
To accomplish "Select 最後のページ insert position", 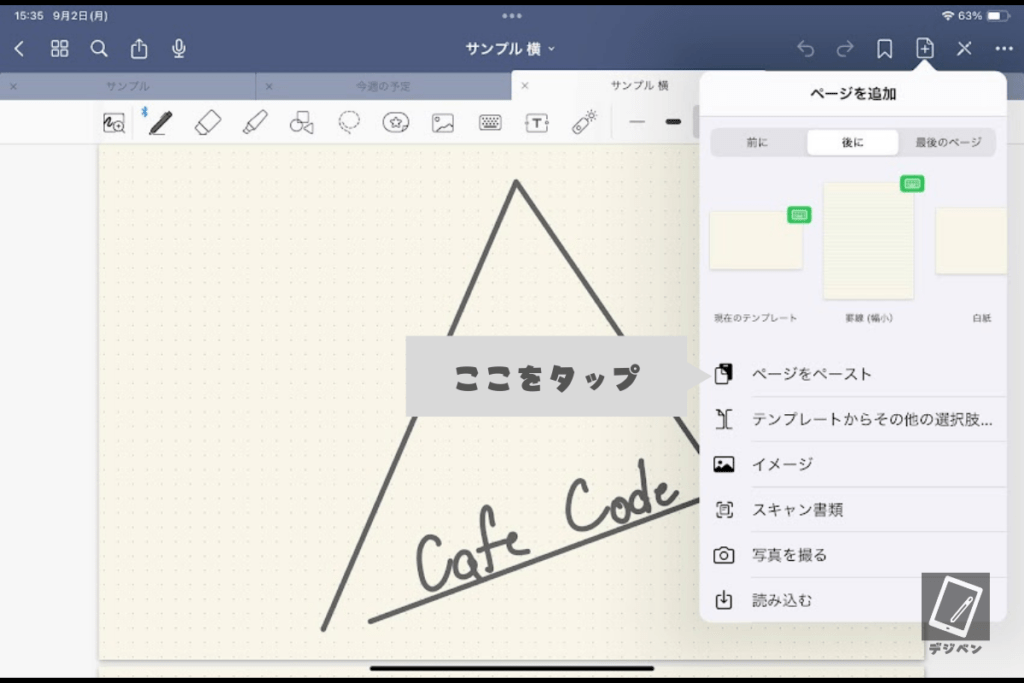I will click(948, 142).
